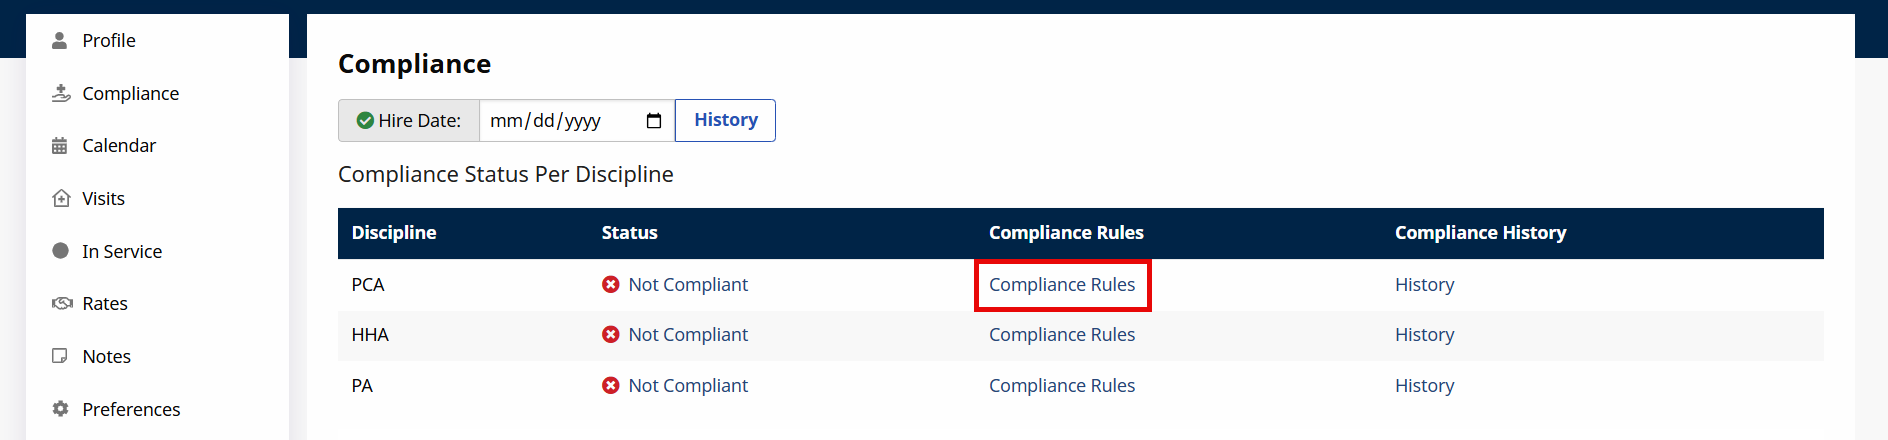Open the Visits sidebar menu item

tap(103, 198)
